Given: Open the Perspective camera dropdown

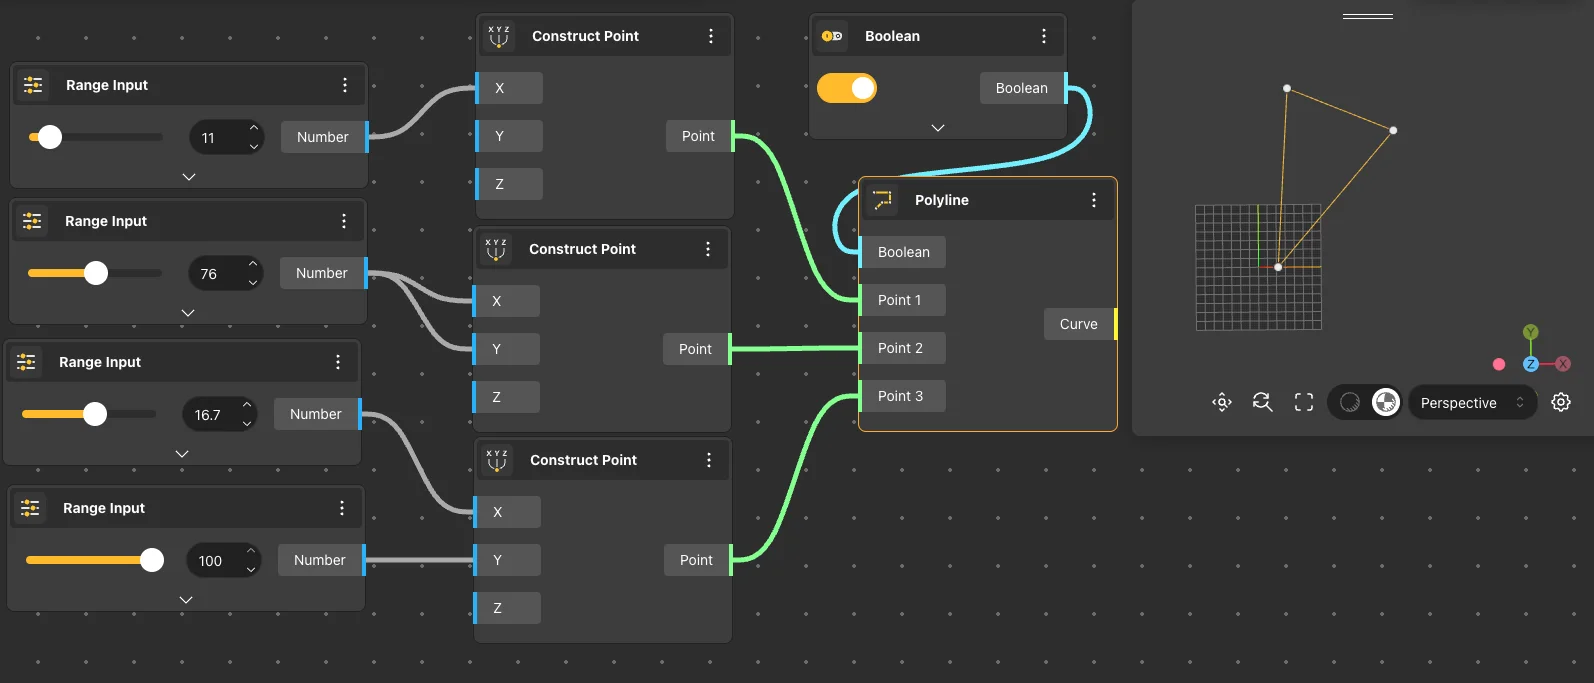Looking at the screenshot, I should pos(1472,403).
